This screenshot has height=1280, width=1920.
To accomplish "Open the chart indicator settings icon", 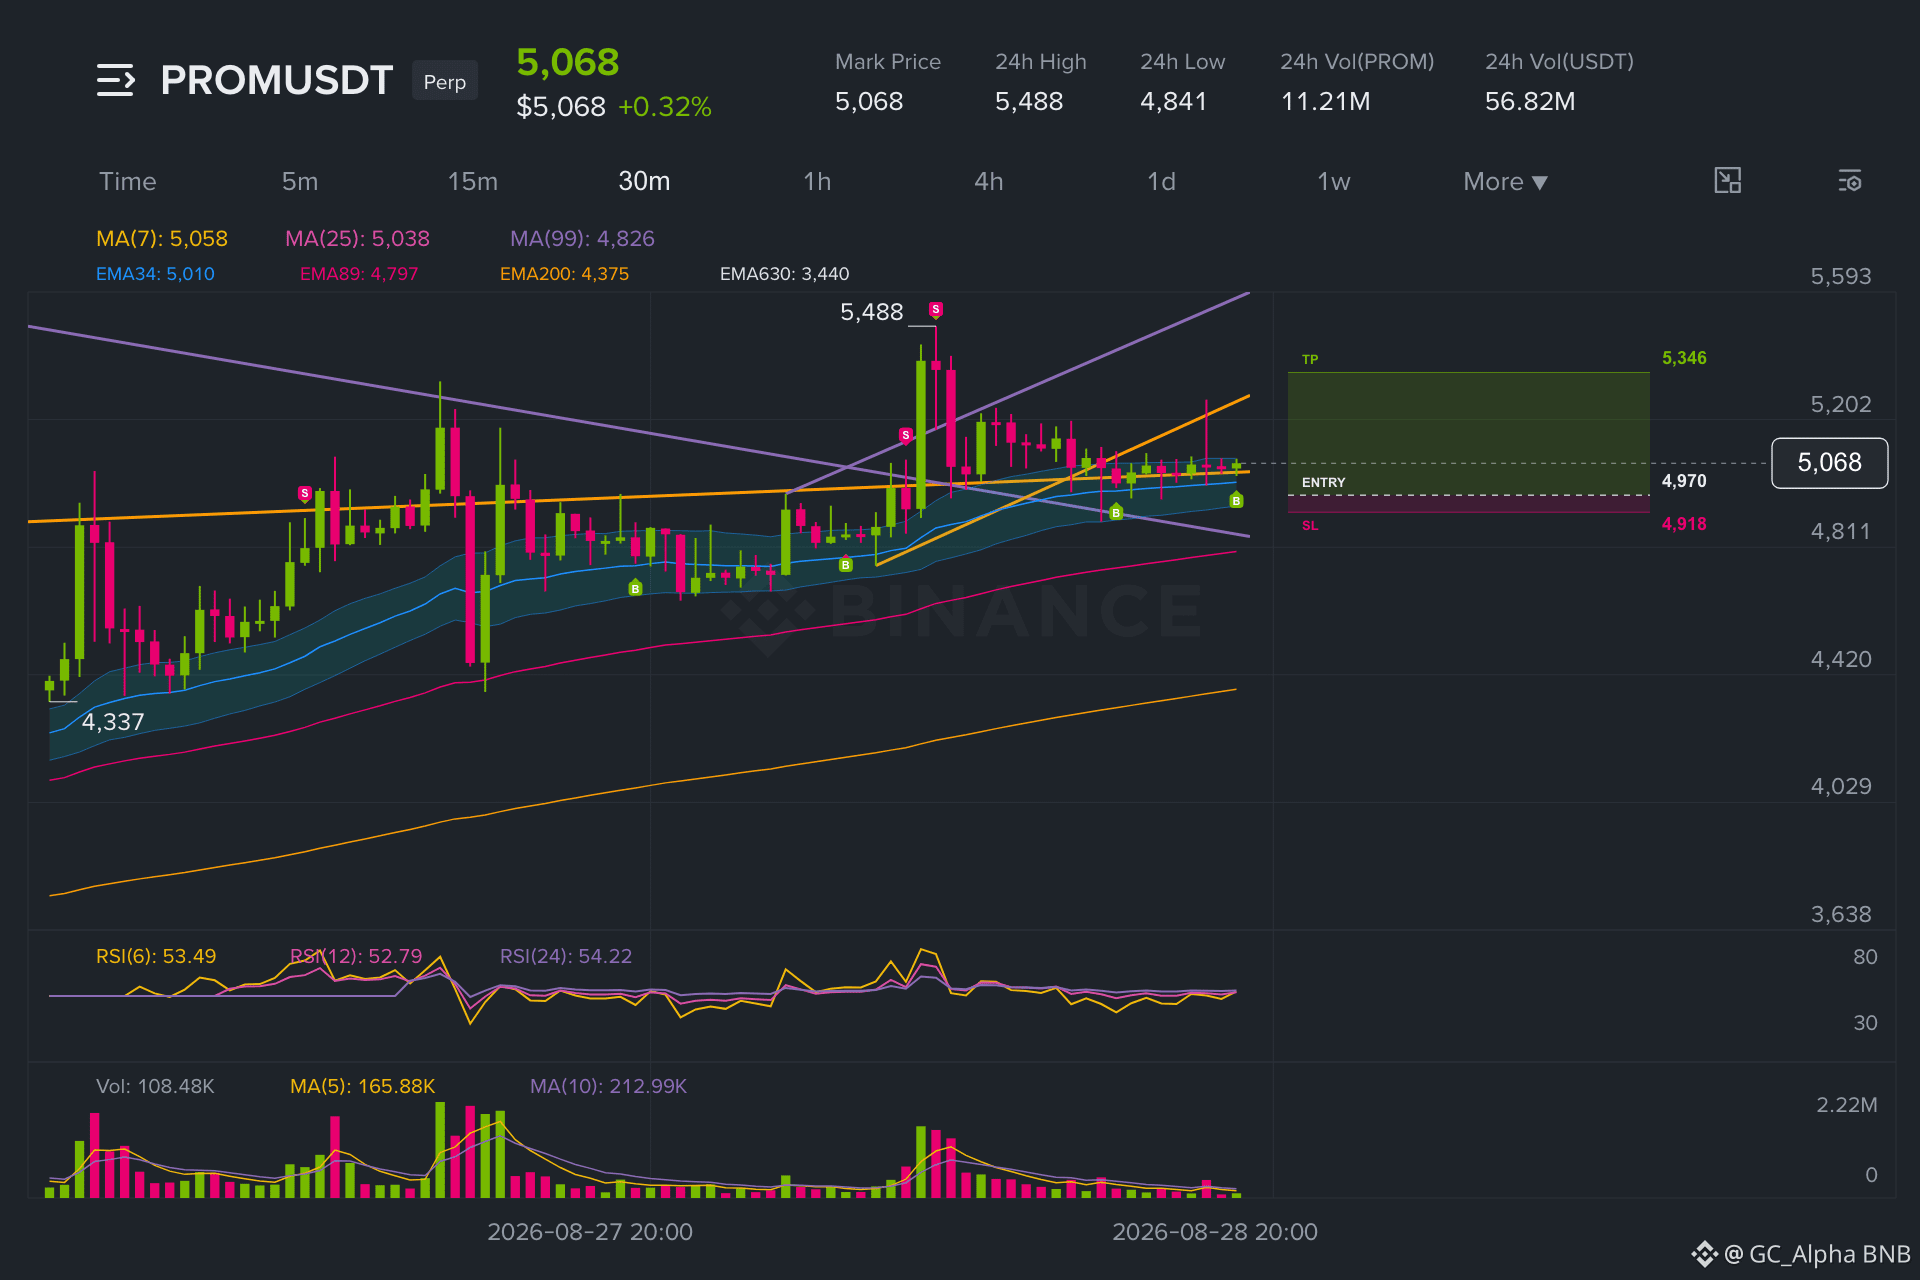I will pos(1849,181).
